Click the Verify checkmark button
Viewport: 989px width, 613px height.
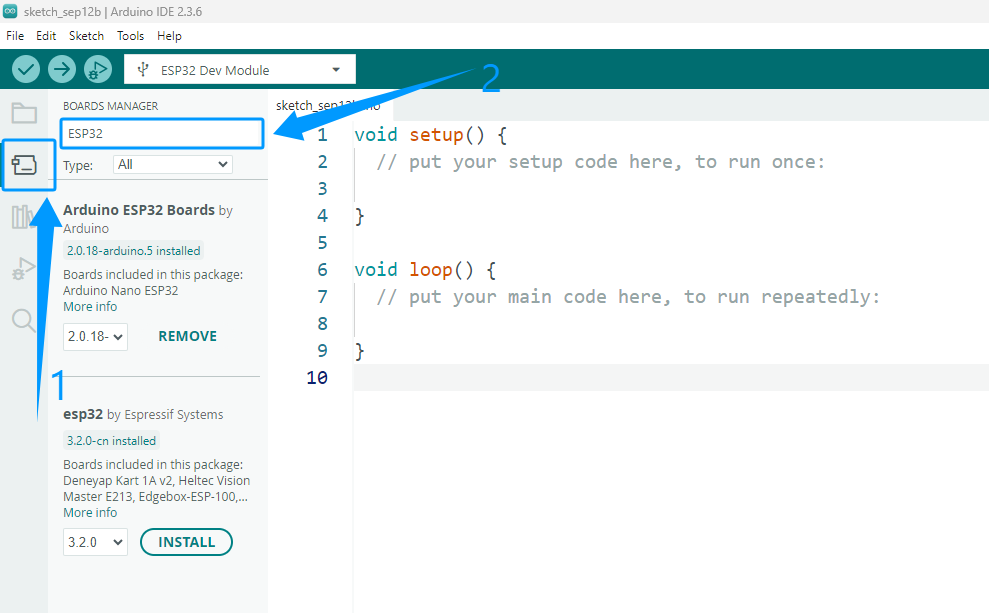[26, 69]
